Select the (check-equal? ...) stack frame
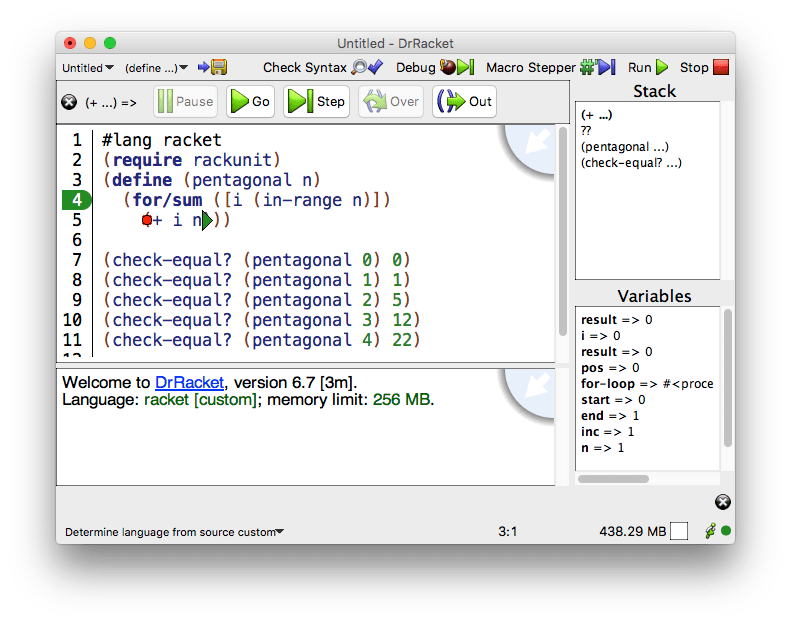Screen dimensions: 791x624 [631, 163]
